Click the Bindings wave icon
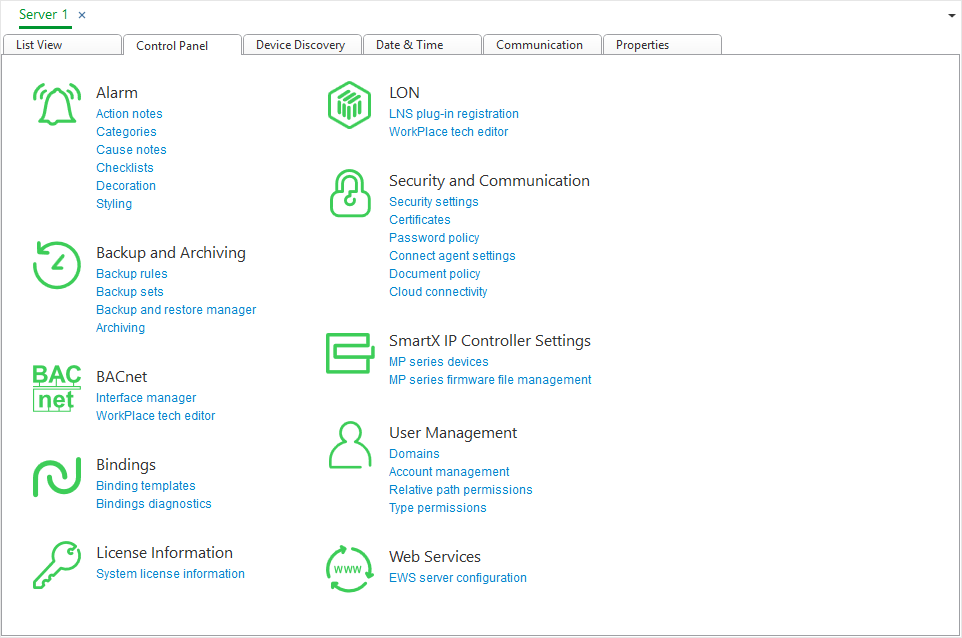962x638 pixels. [56, 477]
